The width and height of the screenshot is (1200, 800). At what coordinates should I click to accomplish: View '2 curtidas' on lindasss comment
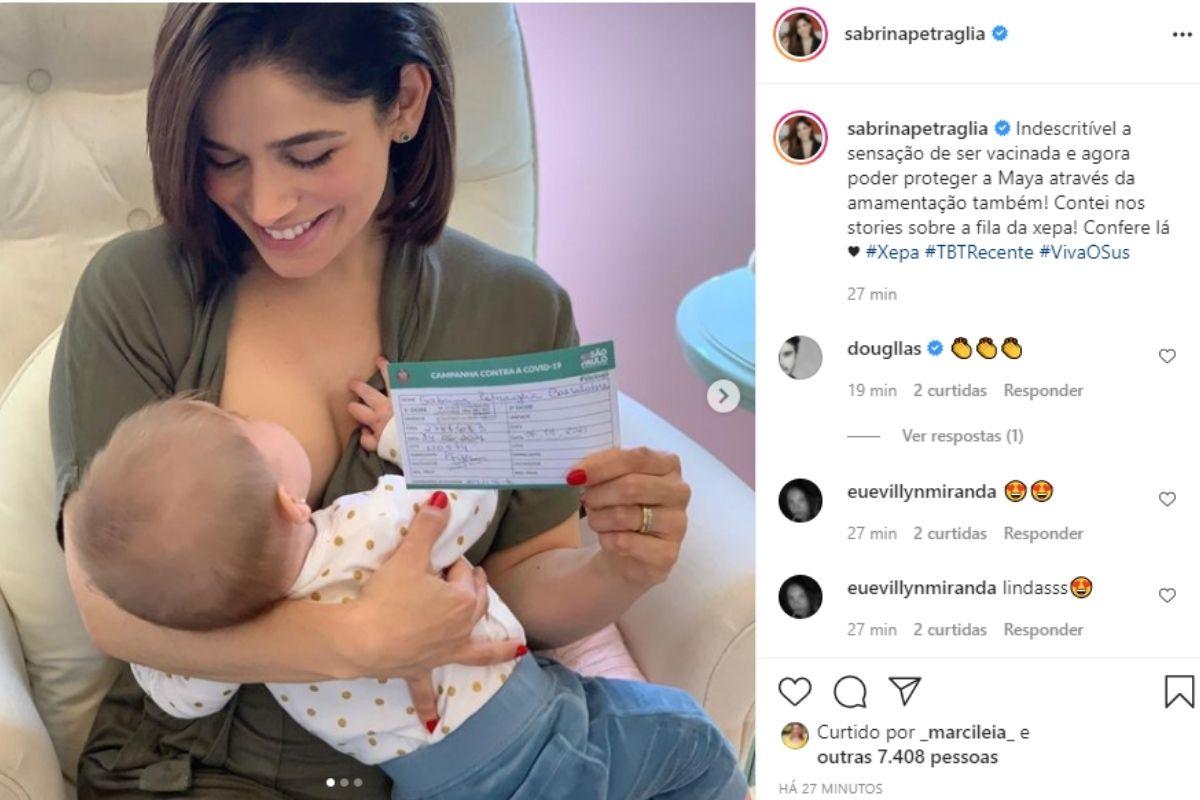[x=949, y=629]
